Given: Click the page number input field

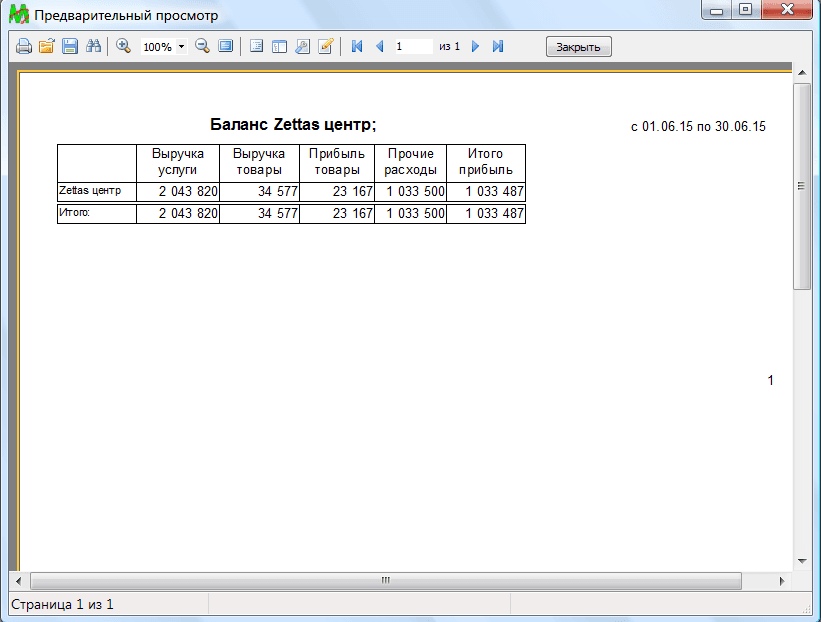Looking at the screenshot, I should pos(413,47).
